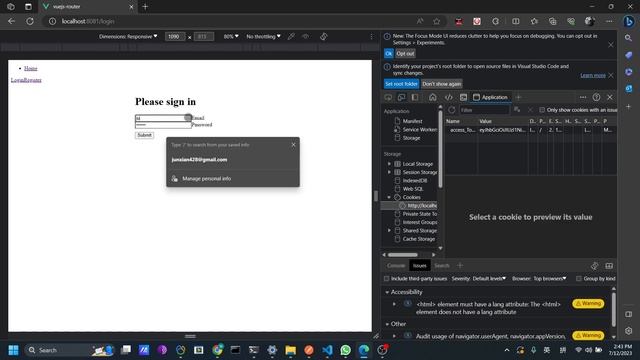640x360 pixels.
Task: Refresh the cookies table
Action: 451,110
